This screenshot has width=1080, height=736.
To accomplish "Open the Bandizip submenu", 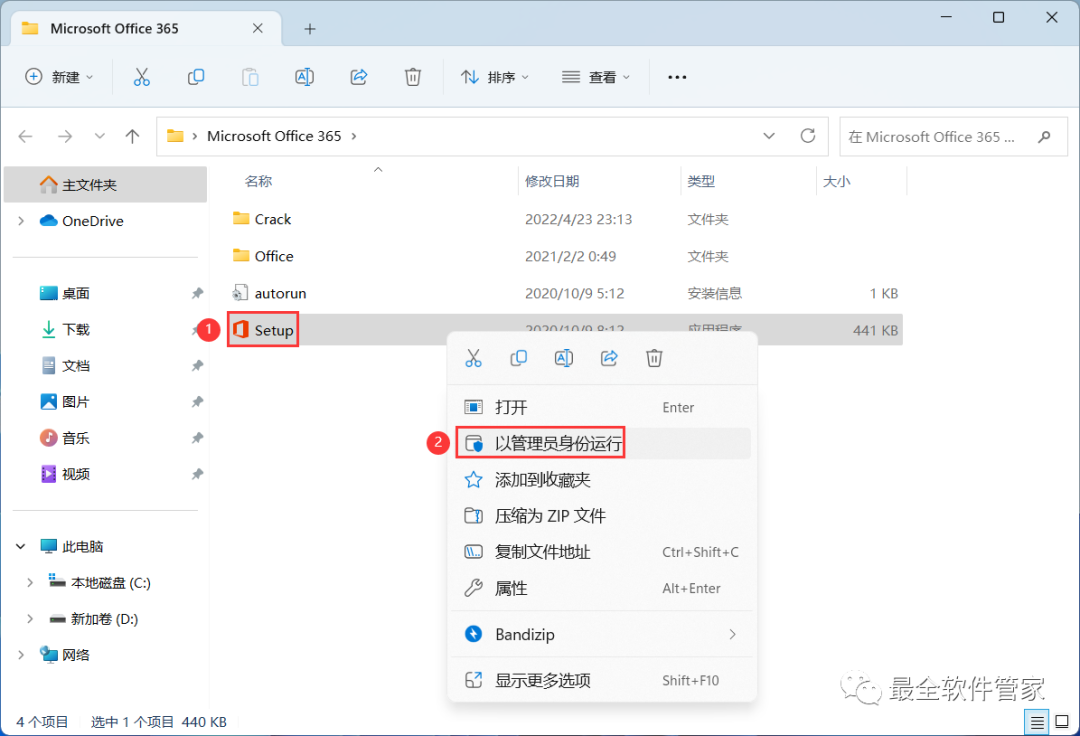I will [x=601, y=634].
